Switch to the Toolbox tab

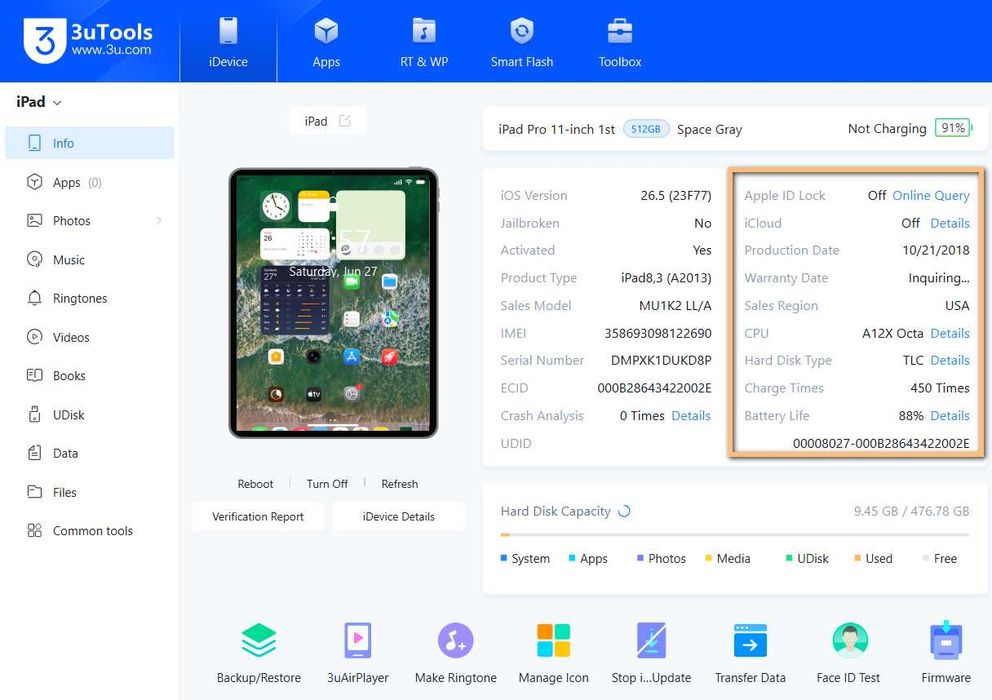[x=620, y=42]
